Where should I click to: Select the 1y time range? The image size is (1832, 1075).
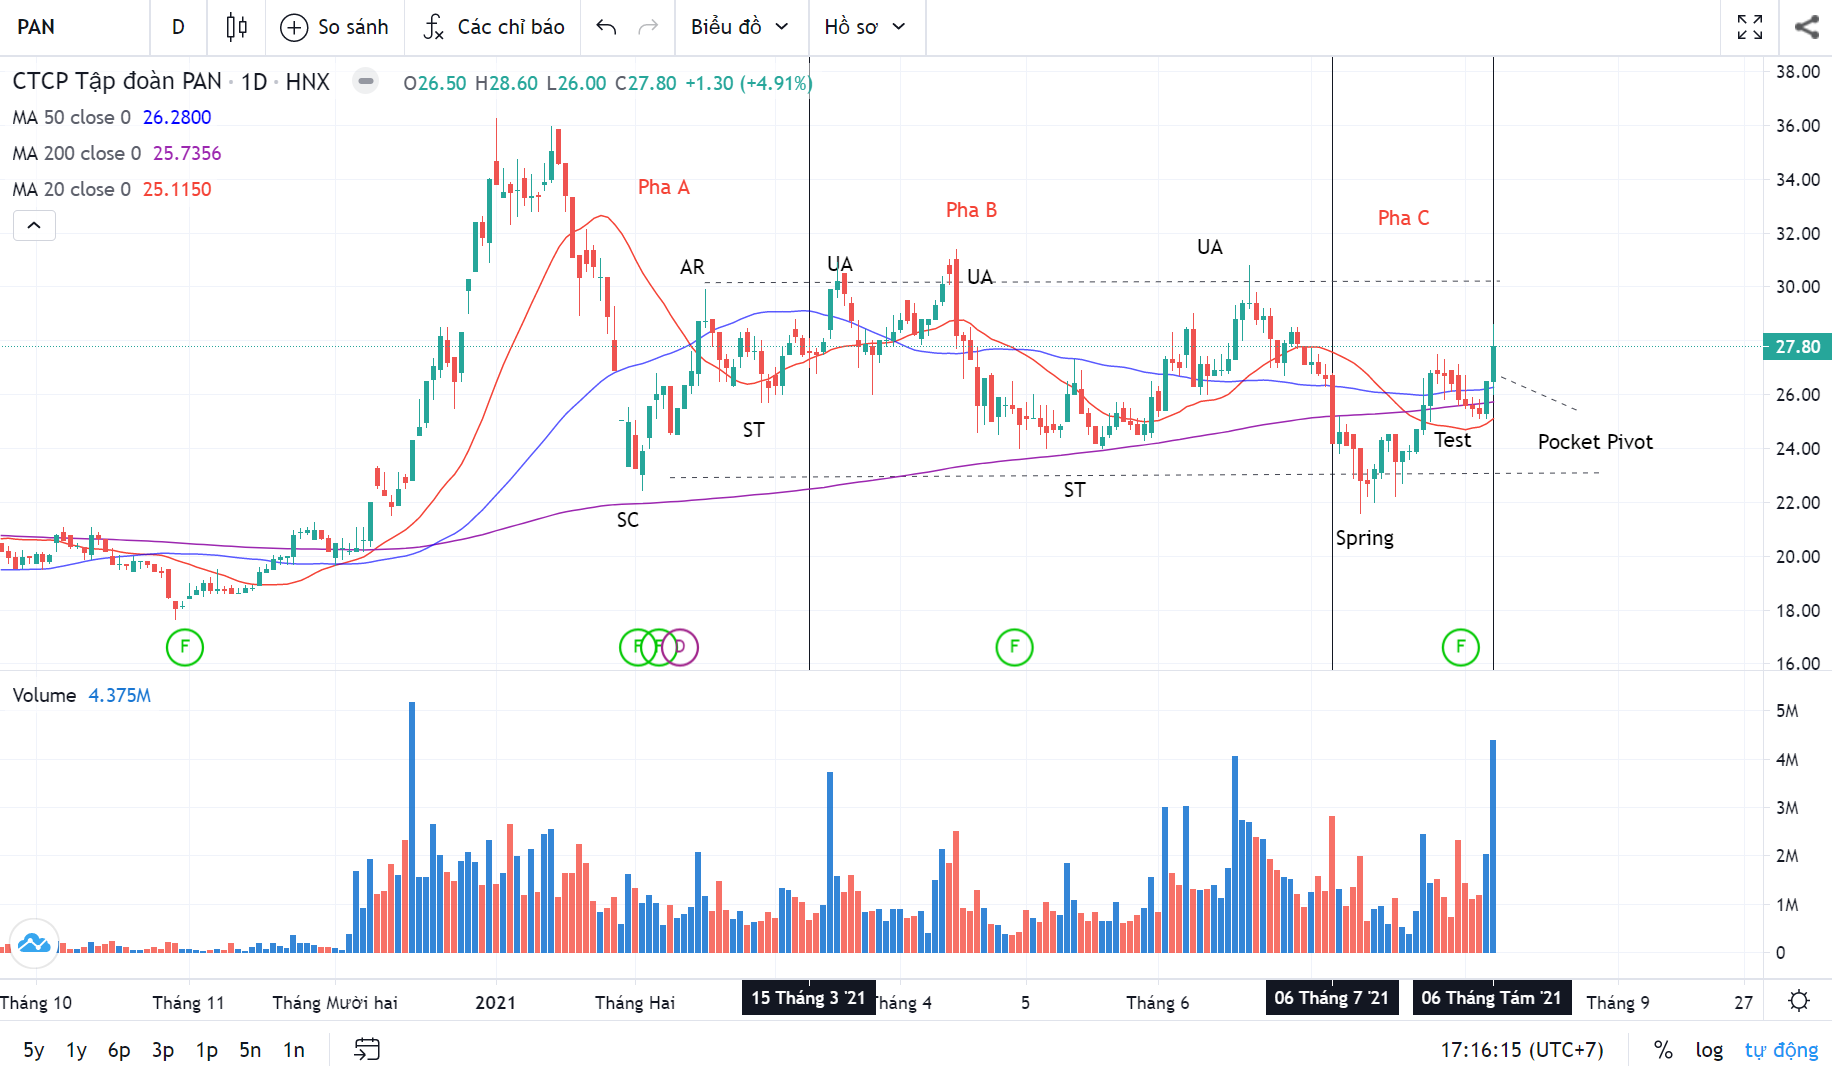point(76,1050)
